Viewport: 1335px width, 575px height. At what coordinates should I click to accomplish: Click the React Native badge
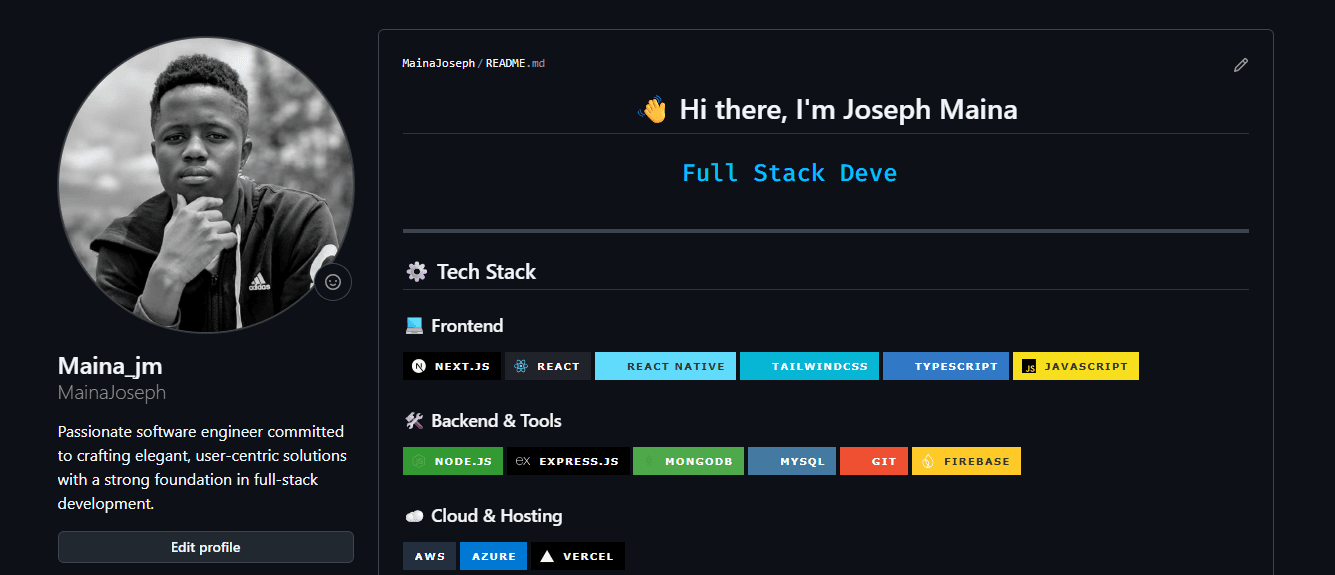(x=665, y=366)
